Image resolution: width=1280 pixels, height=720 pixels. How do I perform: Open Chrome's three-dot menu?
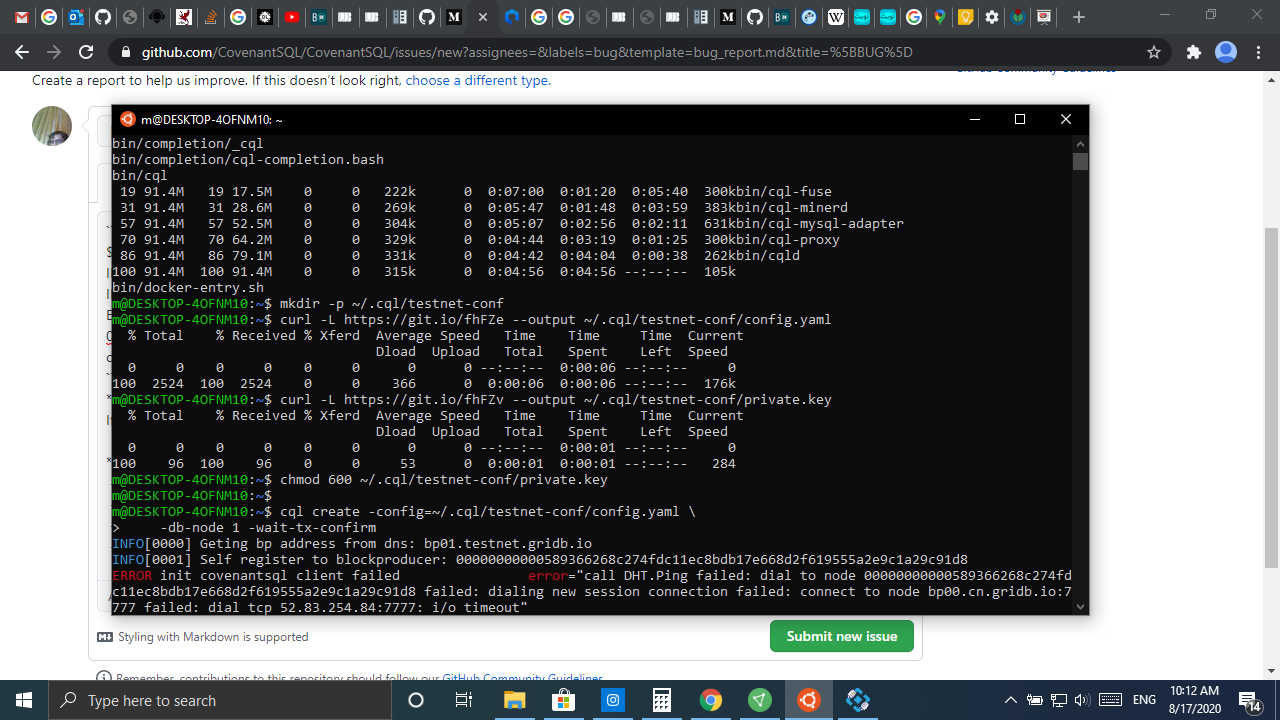click(1259, 52)
